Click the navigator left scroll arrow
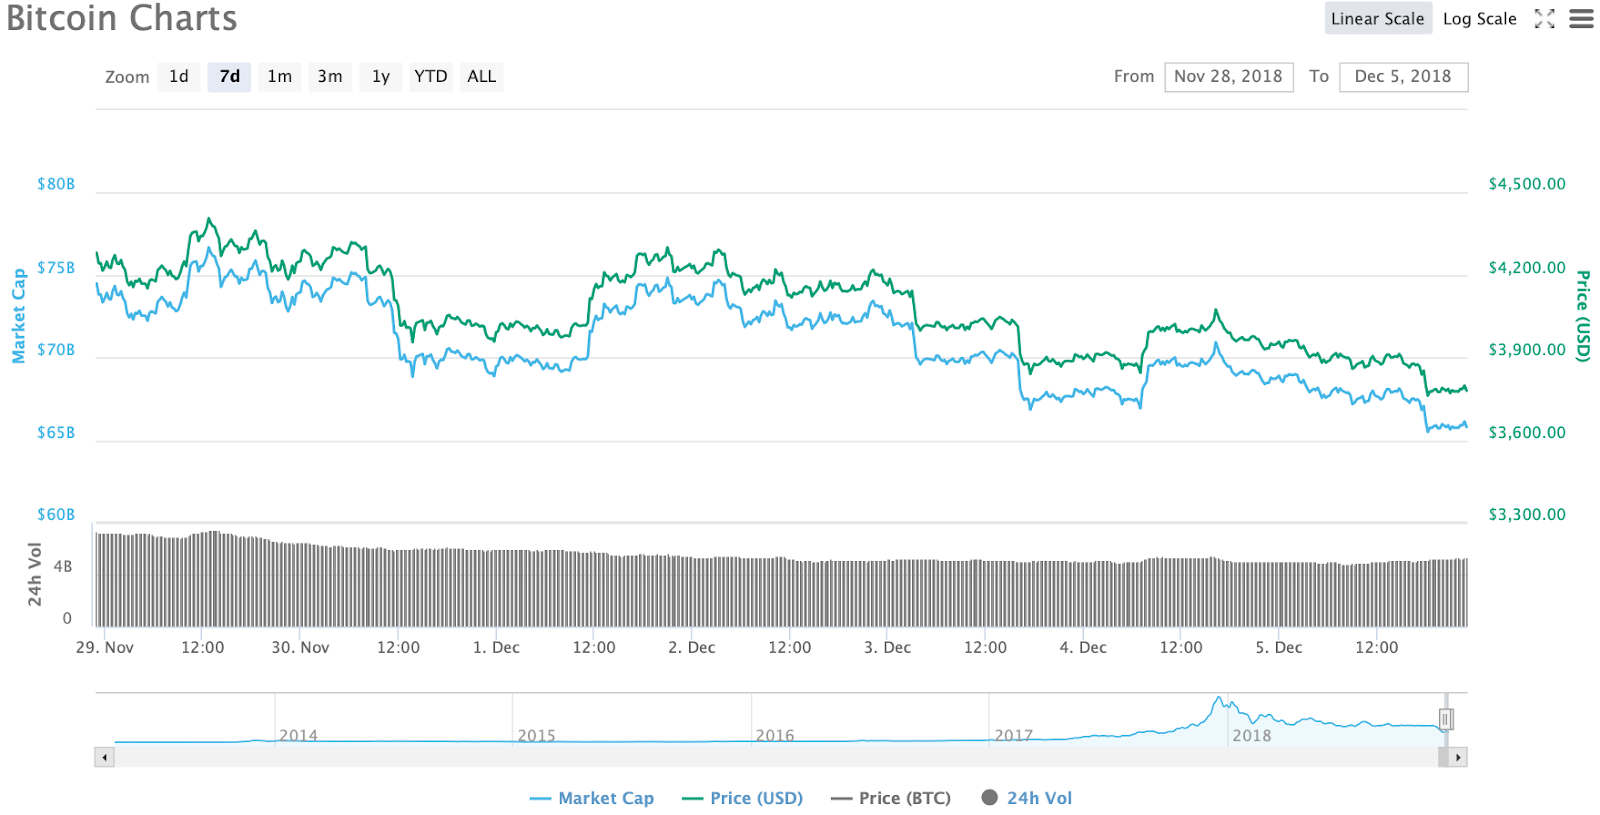This screenshot has height=815, width=1600. point(104,757)
